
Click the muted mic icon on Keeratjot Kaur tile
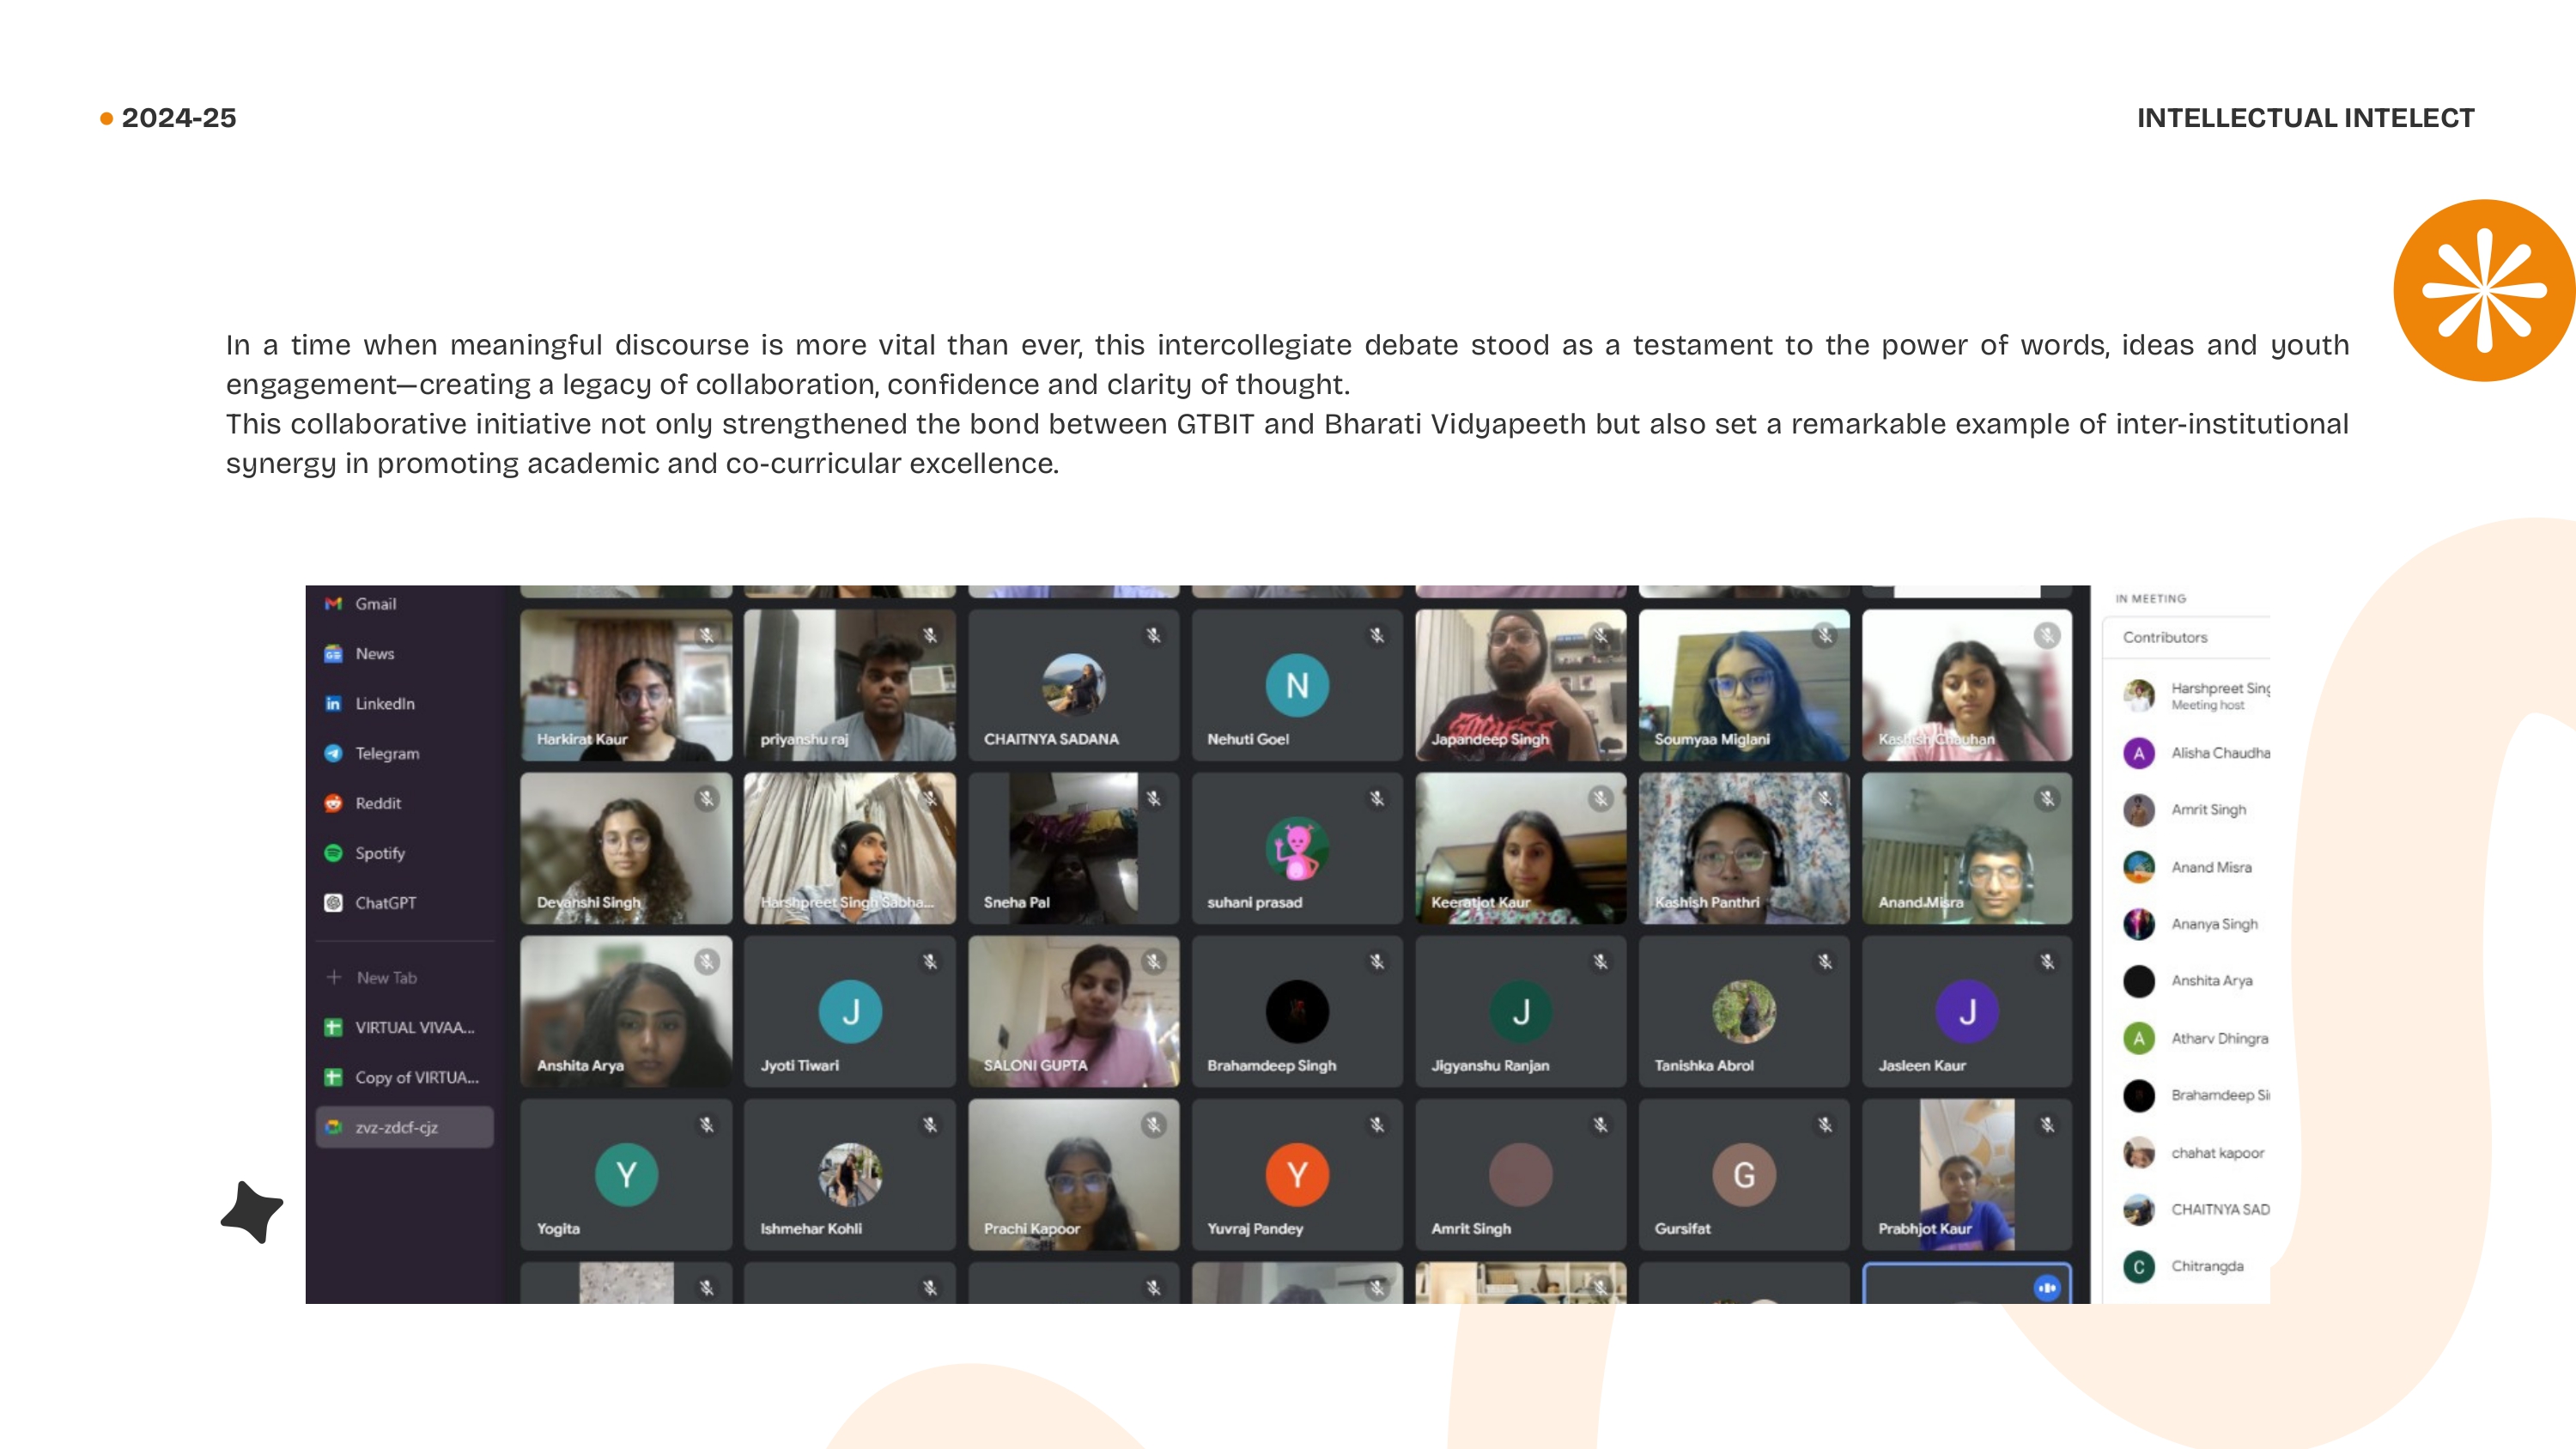point(1601,798)
